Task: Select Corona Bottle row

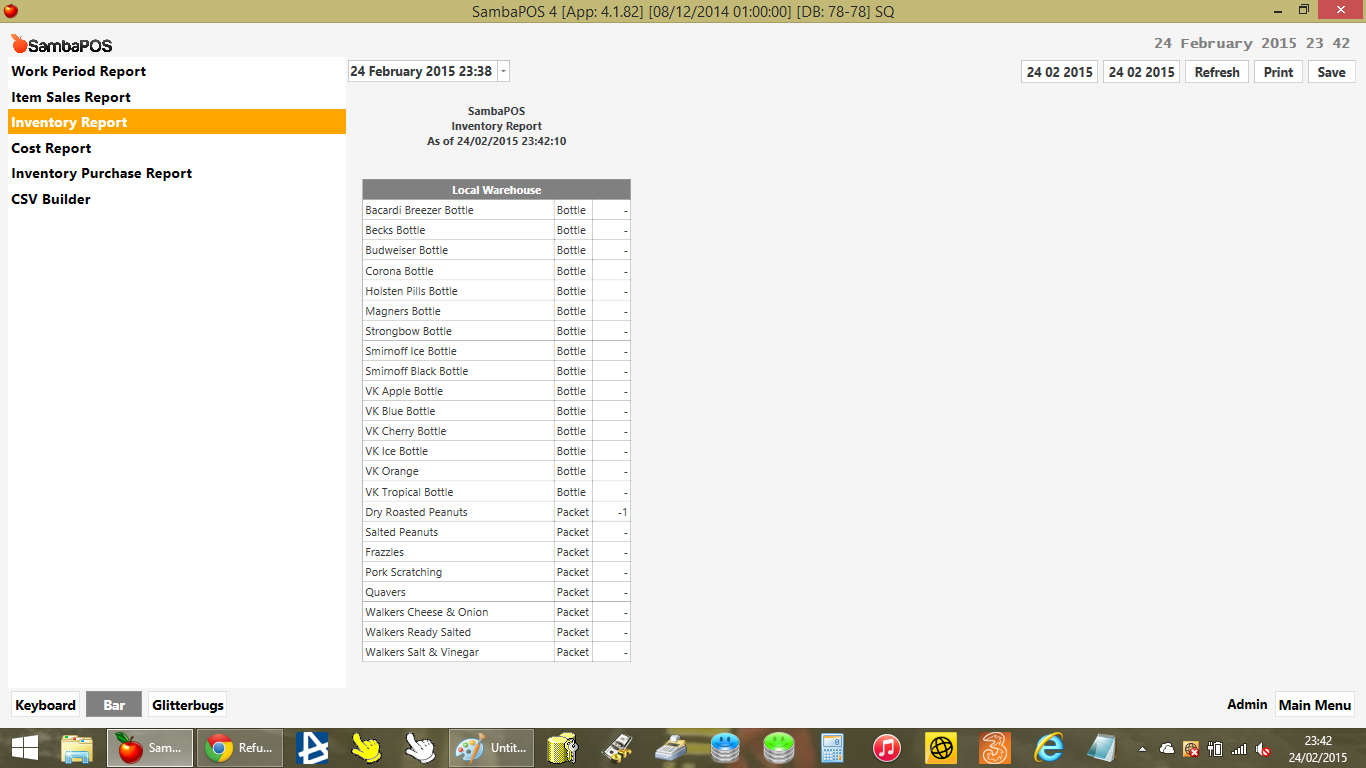Action: [x=496, y=271]
